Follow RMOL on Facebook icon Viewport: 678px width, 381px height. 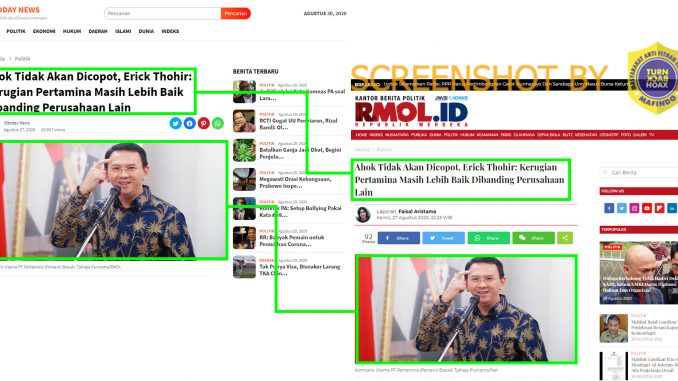[609, 208]
